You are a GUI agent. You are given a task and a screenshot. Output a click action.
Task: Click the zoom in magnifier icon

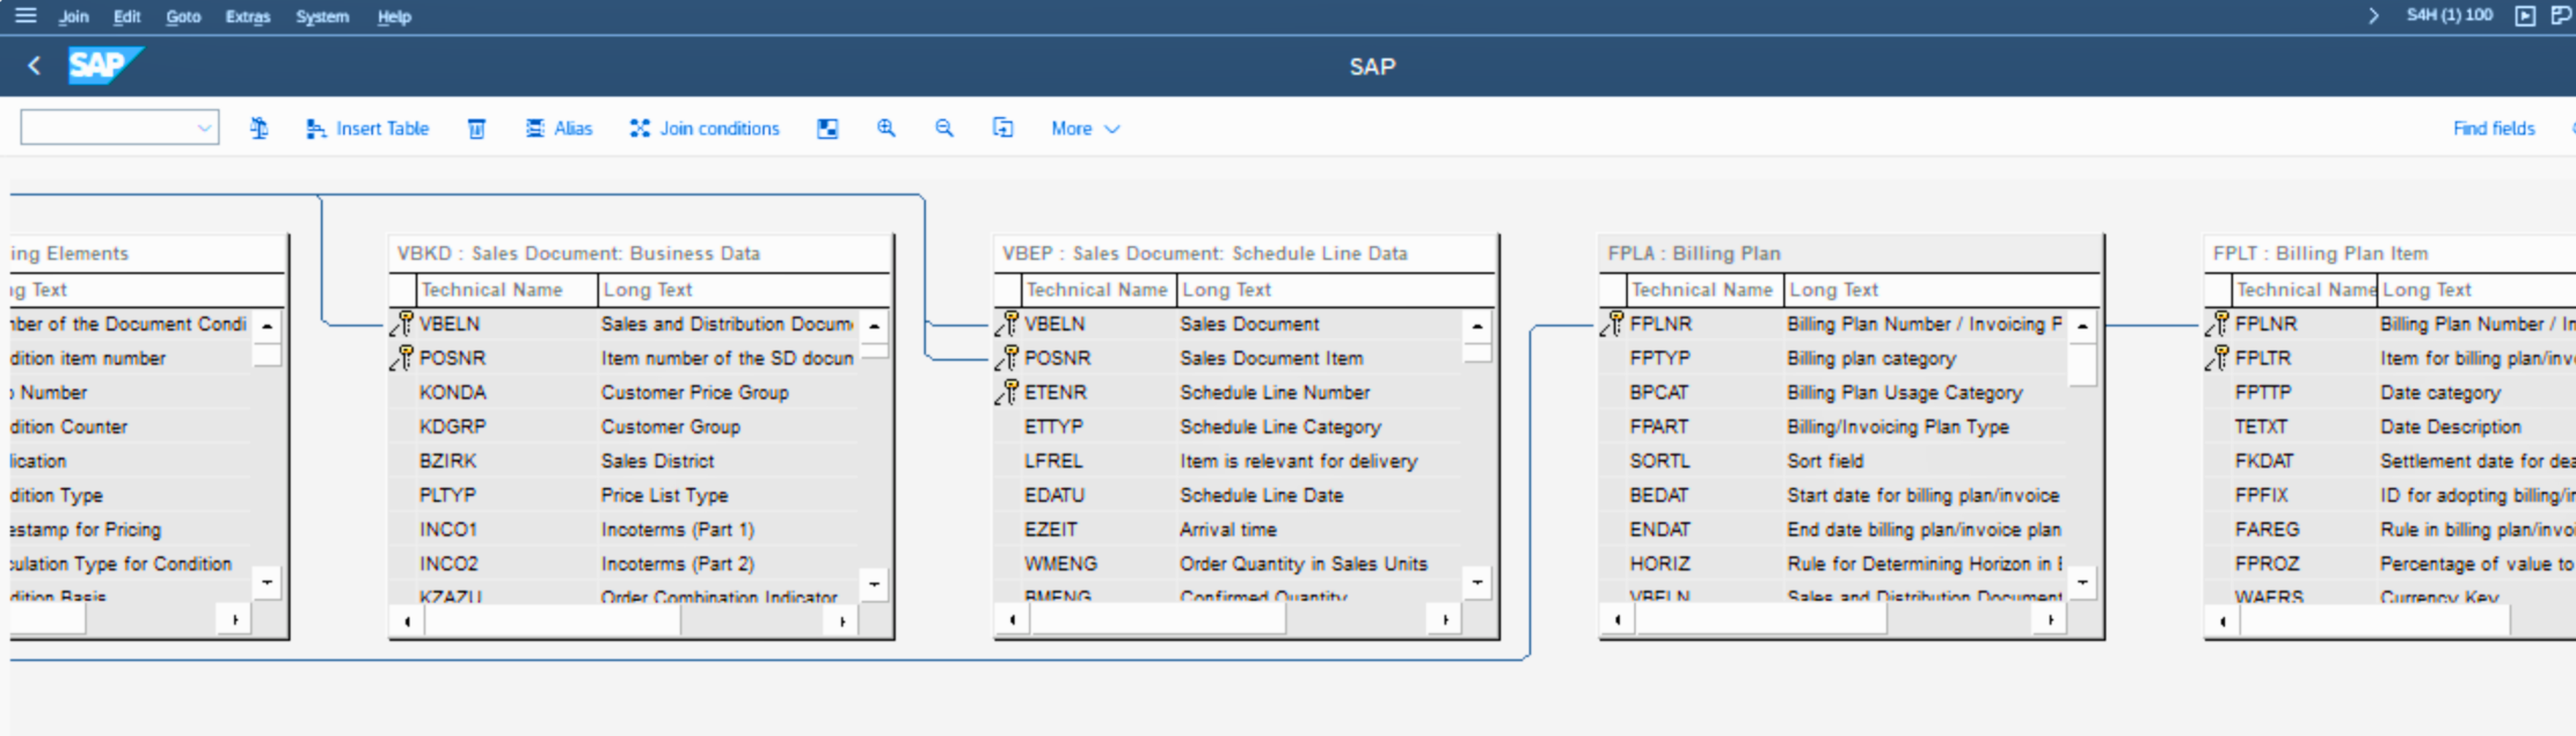(886, 129)
